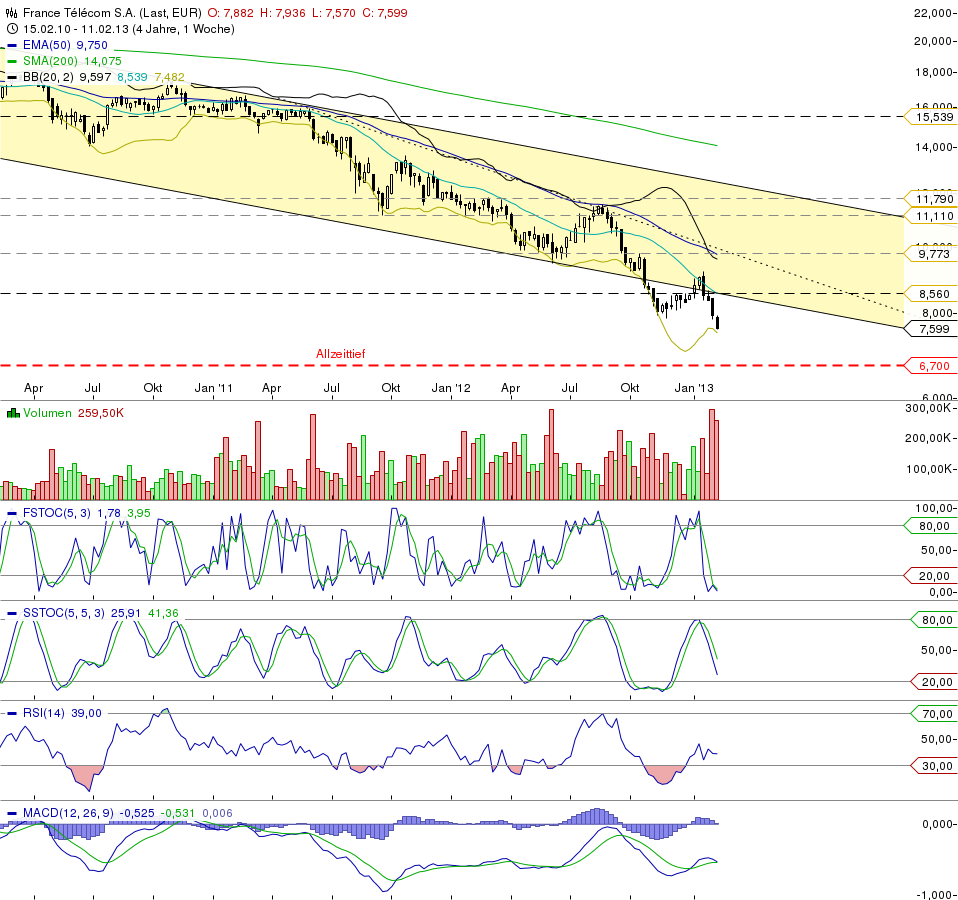This screenshot has width=958, height=900.
Task: Select the SMA(200) indicator label
Action: click(51, 61)
